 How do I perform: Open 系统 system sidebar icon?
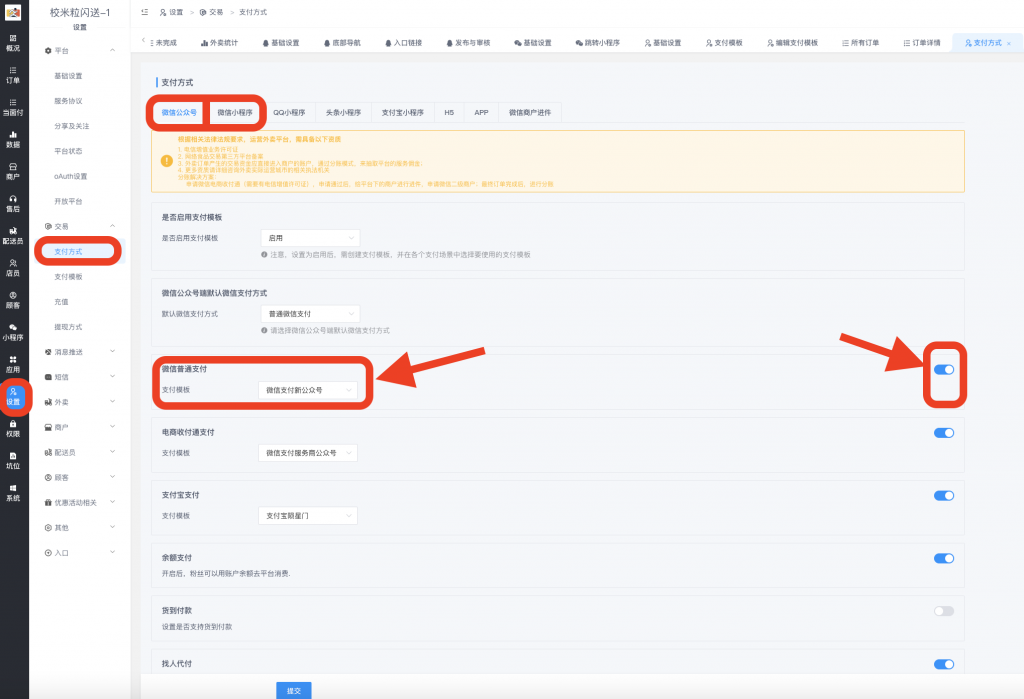click(13, 492)
